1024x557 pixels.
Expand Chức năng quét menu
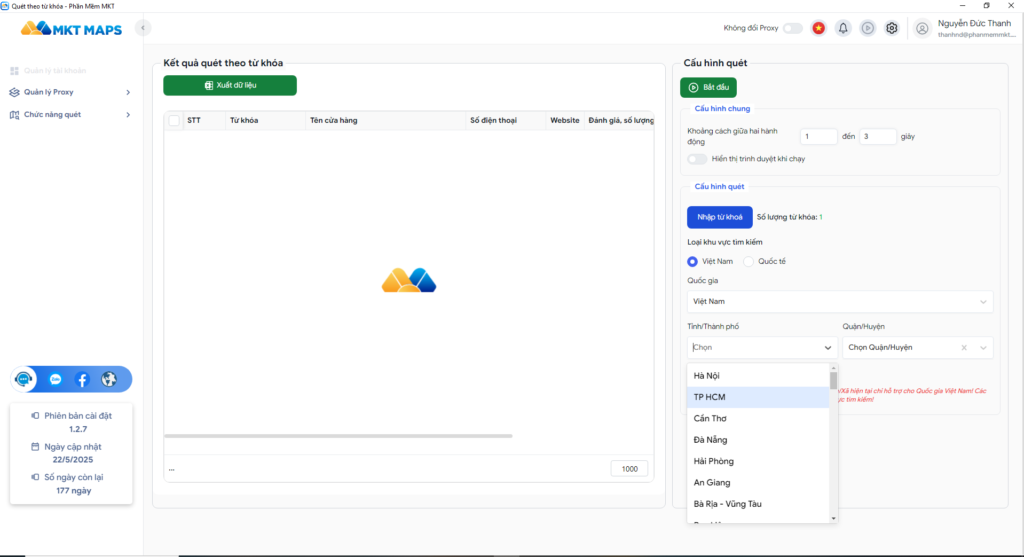70,114
